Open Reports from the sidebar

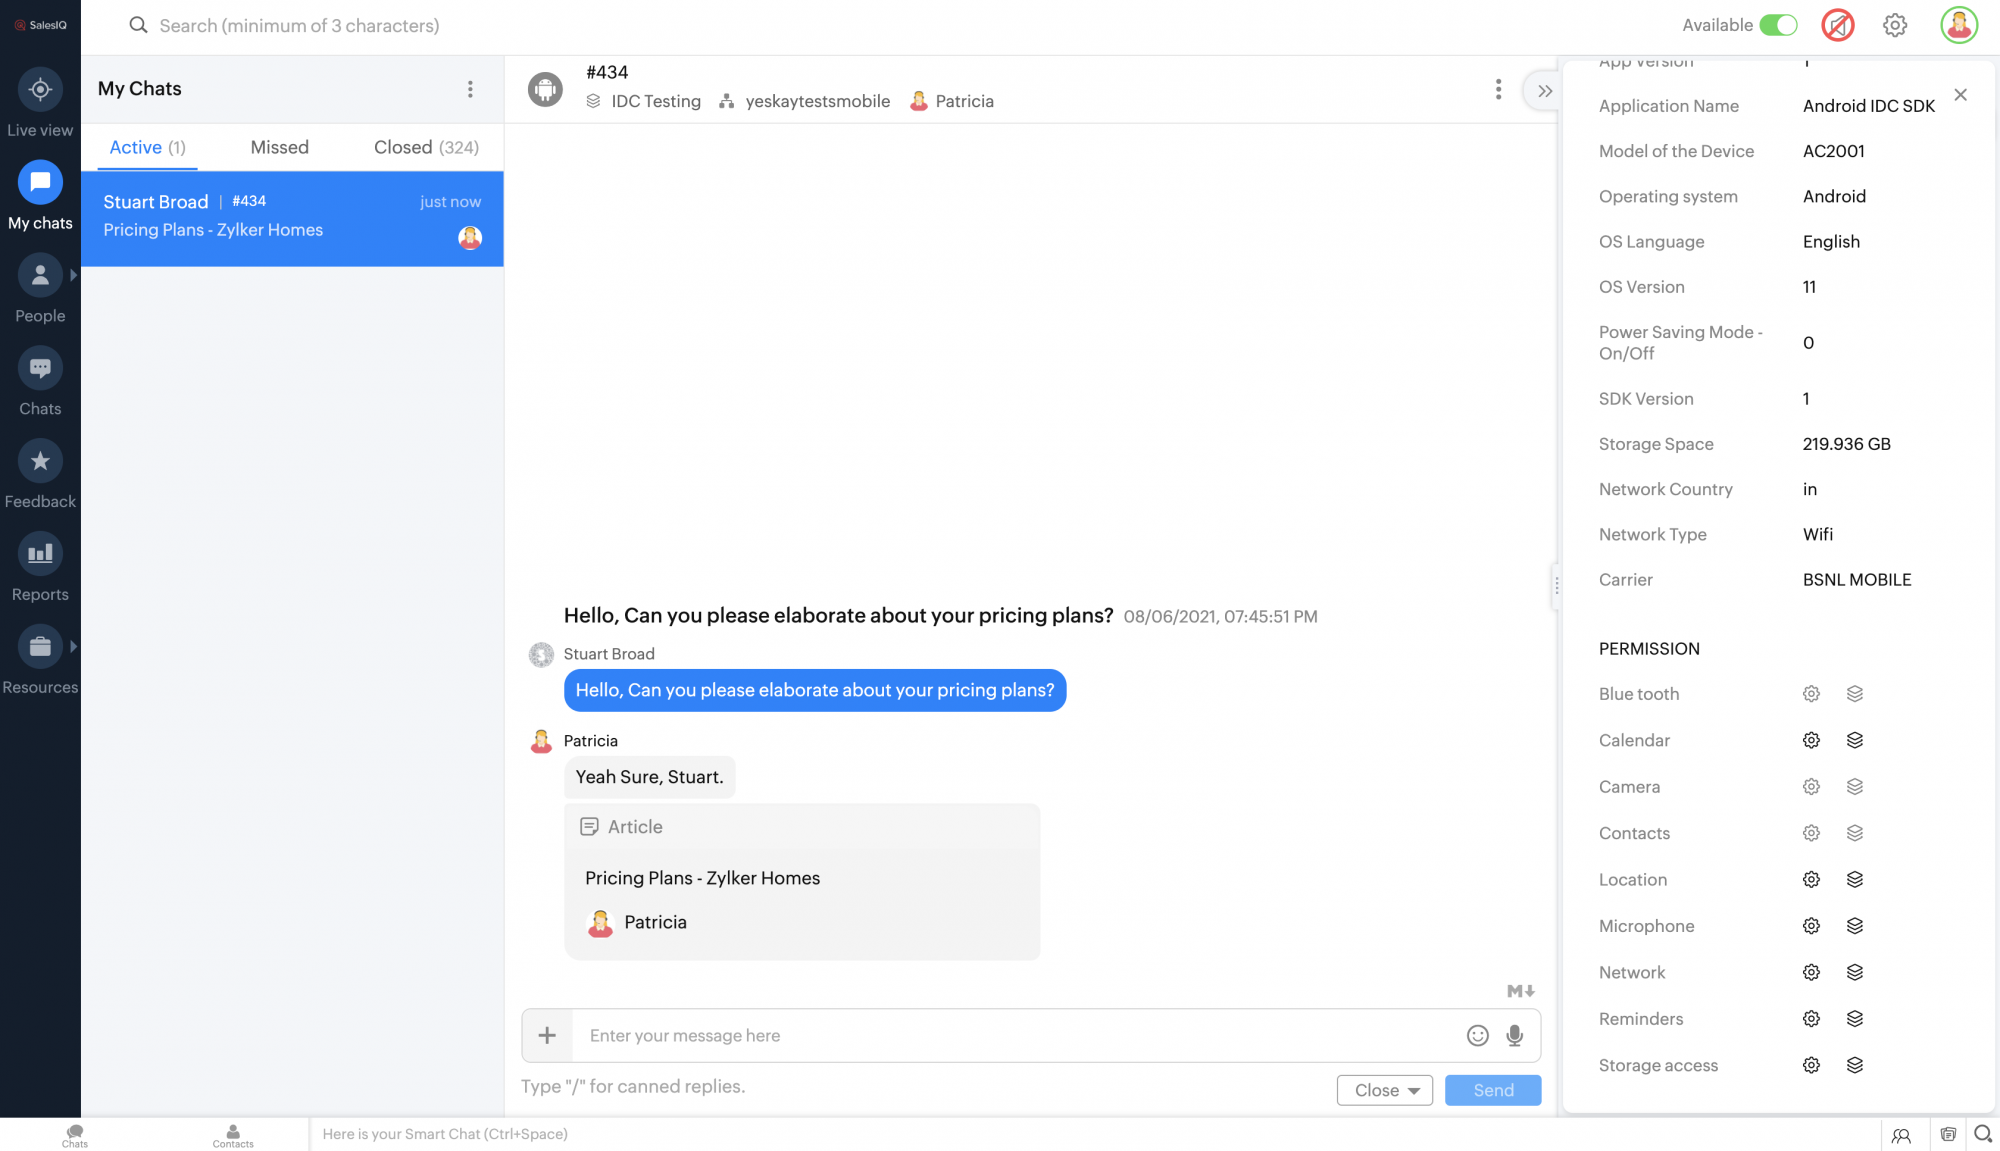[x=40, y=555]
